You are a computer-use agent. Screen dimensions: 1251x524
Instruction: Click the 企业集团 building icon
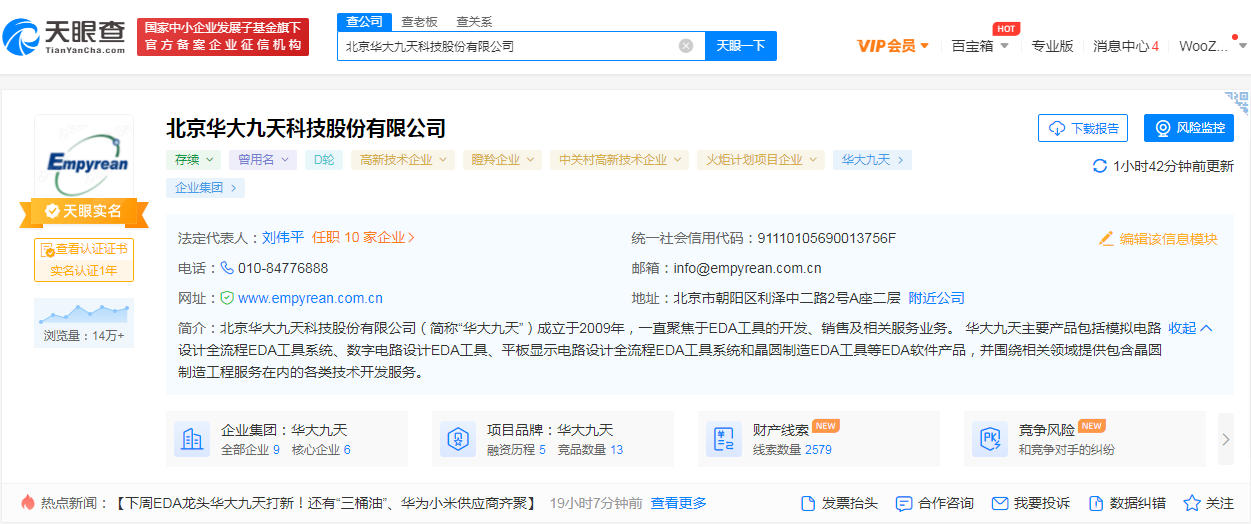192,439
